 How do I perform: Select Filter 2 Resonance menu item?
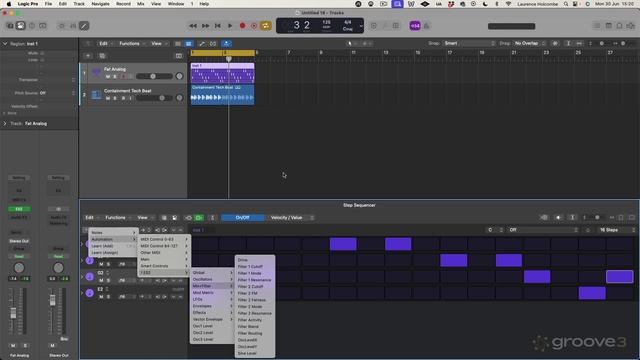coord(255,313)
